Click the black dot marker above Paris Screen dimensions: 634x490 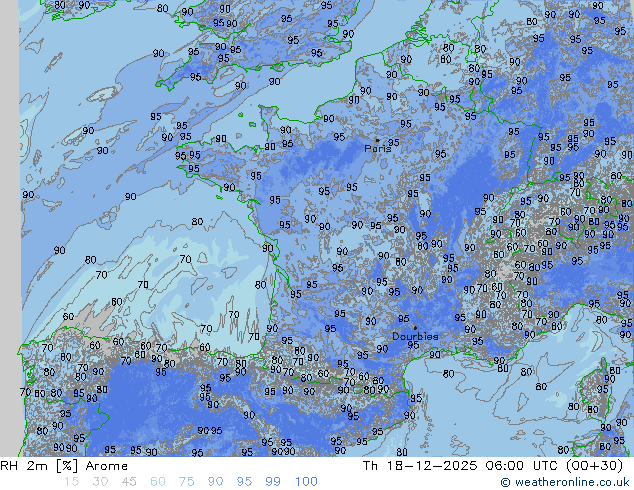coord(377,140)
